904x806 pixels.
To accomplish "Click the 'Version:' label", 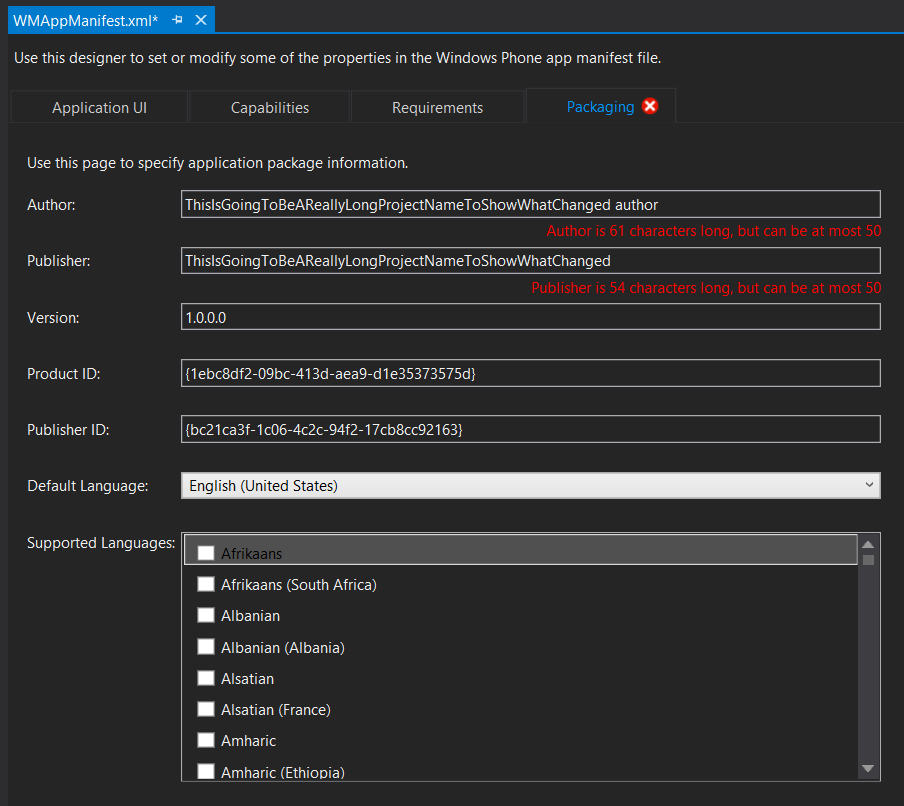I will [x=53, y=318].
